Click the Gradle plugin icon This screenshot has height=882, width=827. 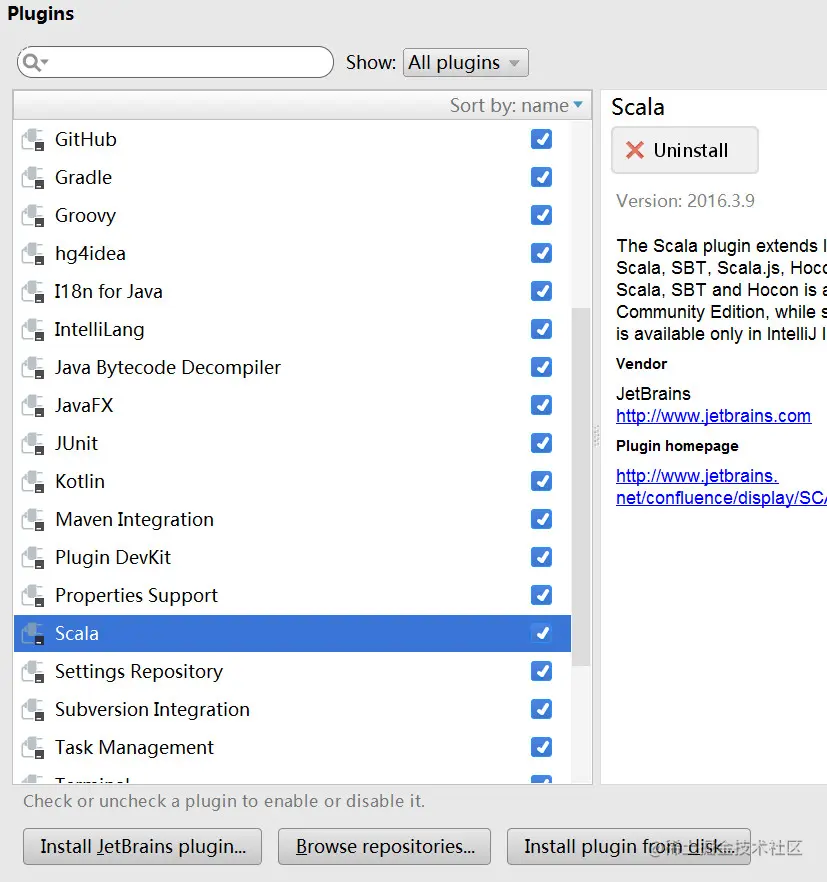pos(33,177)
